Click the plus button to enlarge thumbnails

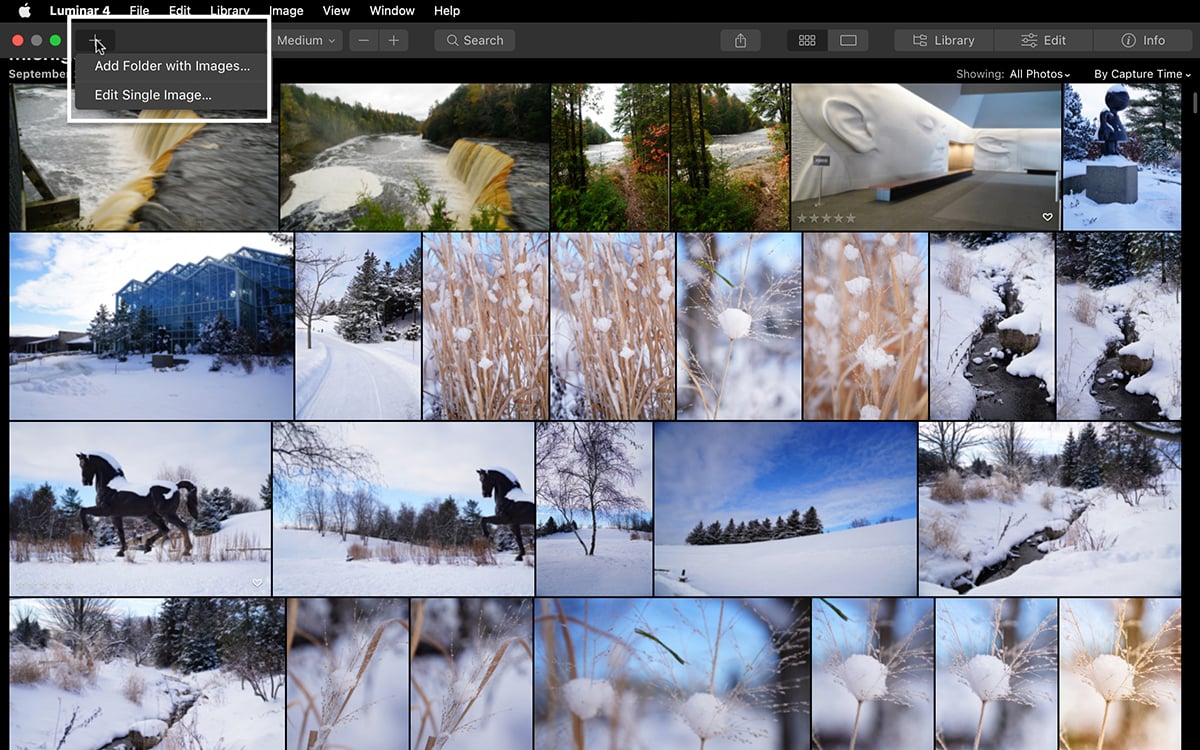pos(394,40)
